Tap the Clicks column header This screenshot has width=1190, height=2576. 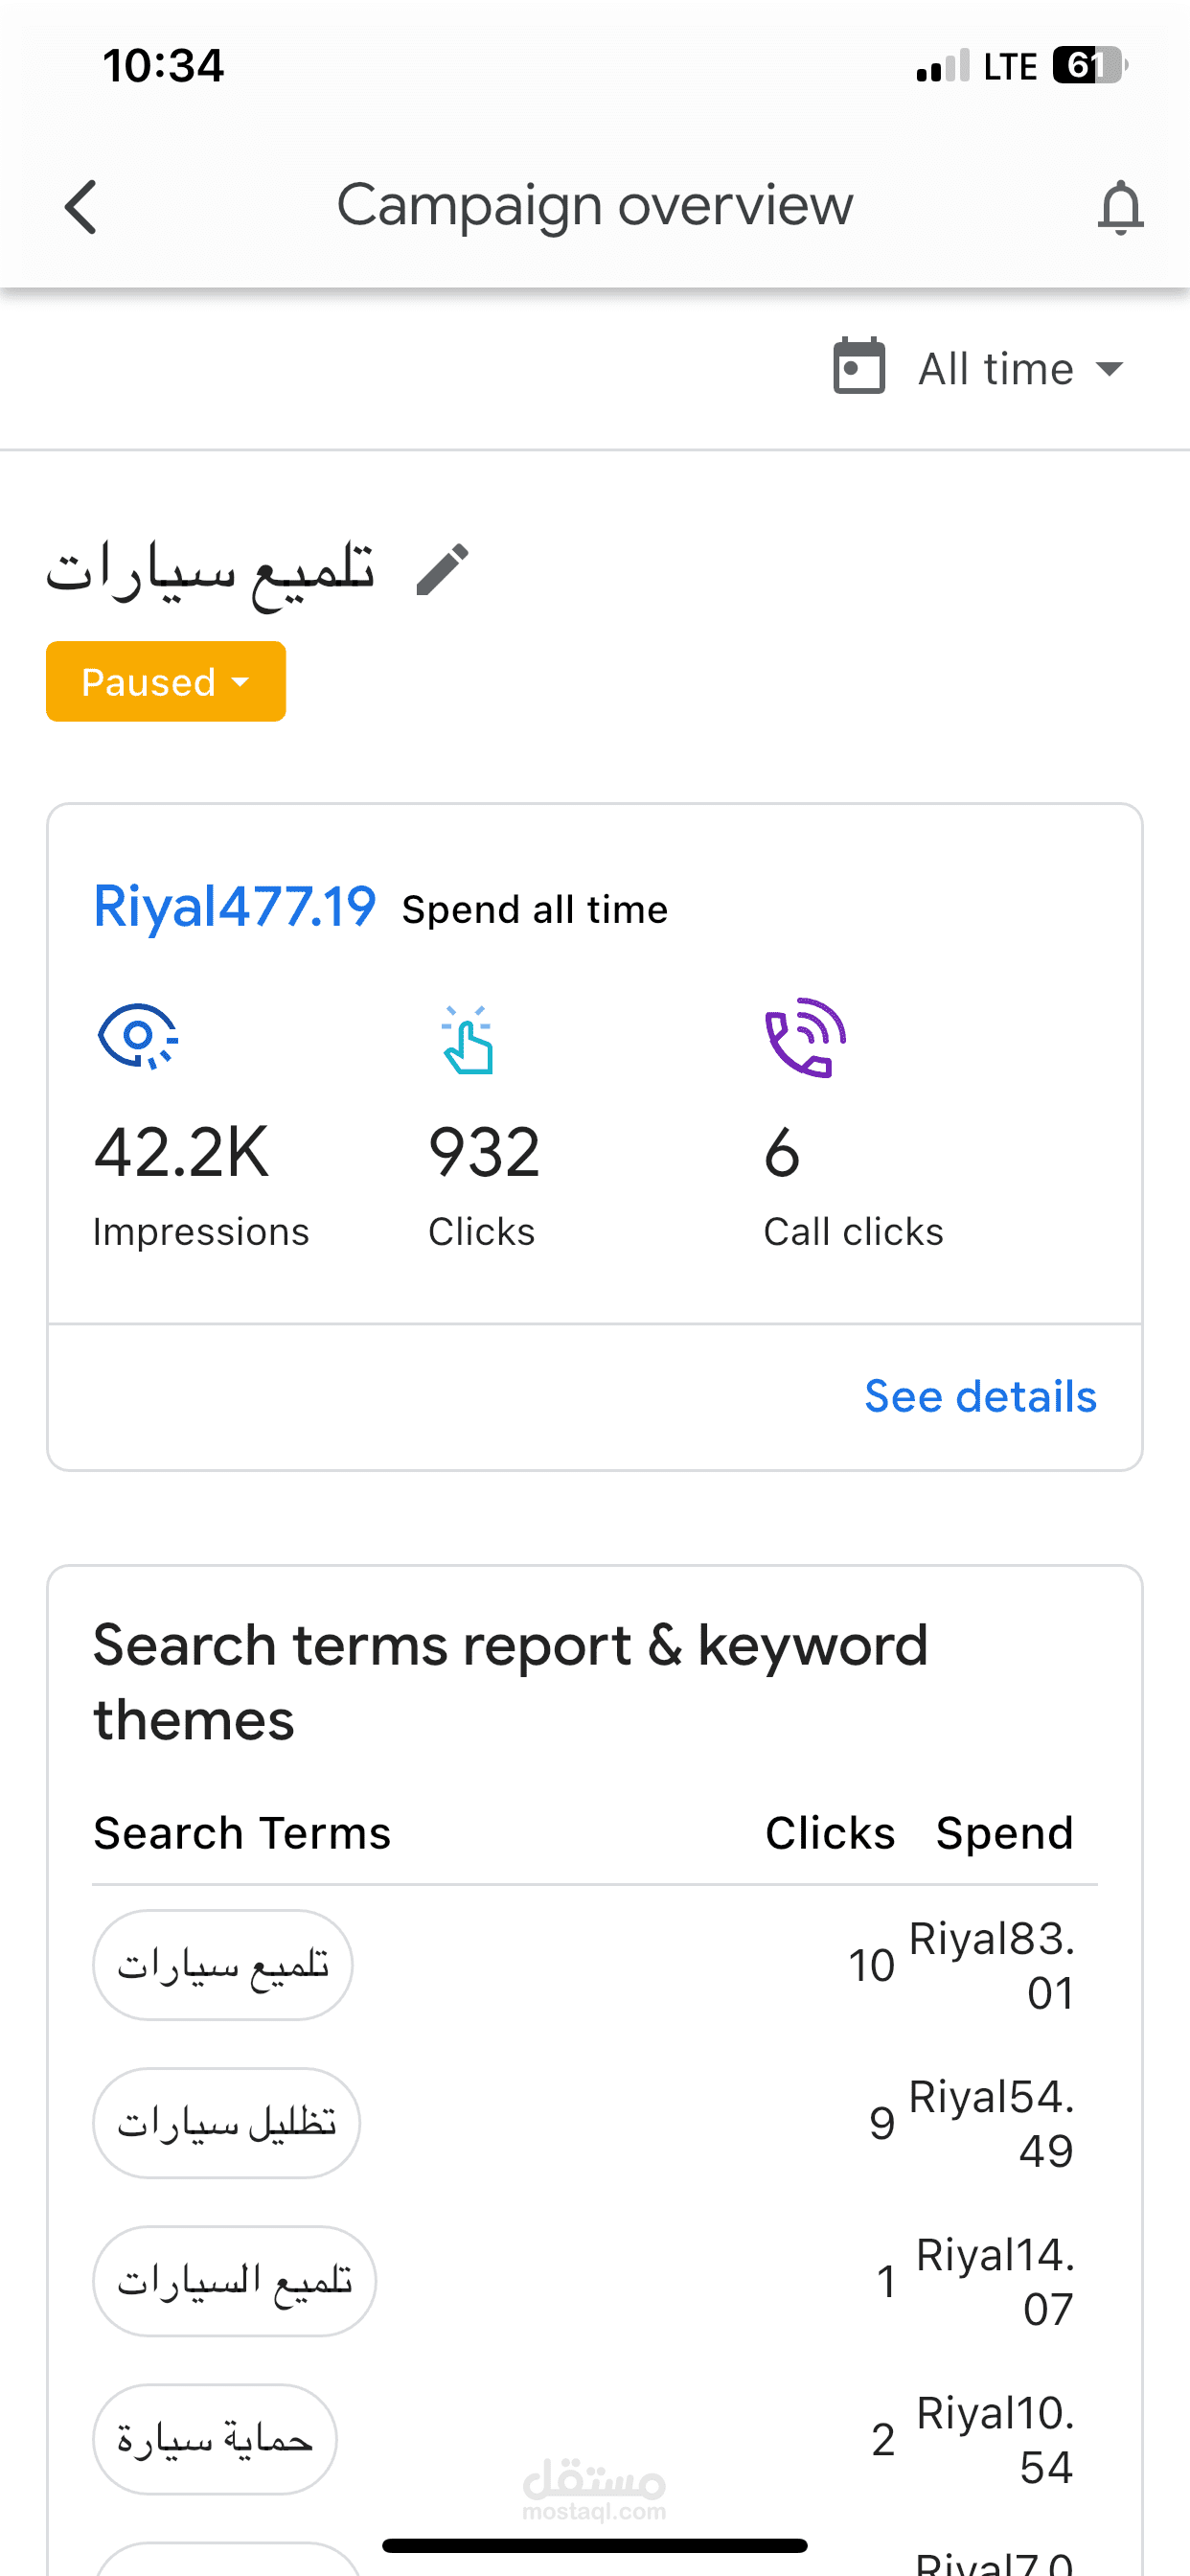(x=830, y=1833)
